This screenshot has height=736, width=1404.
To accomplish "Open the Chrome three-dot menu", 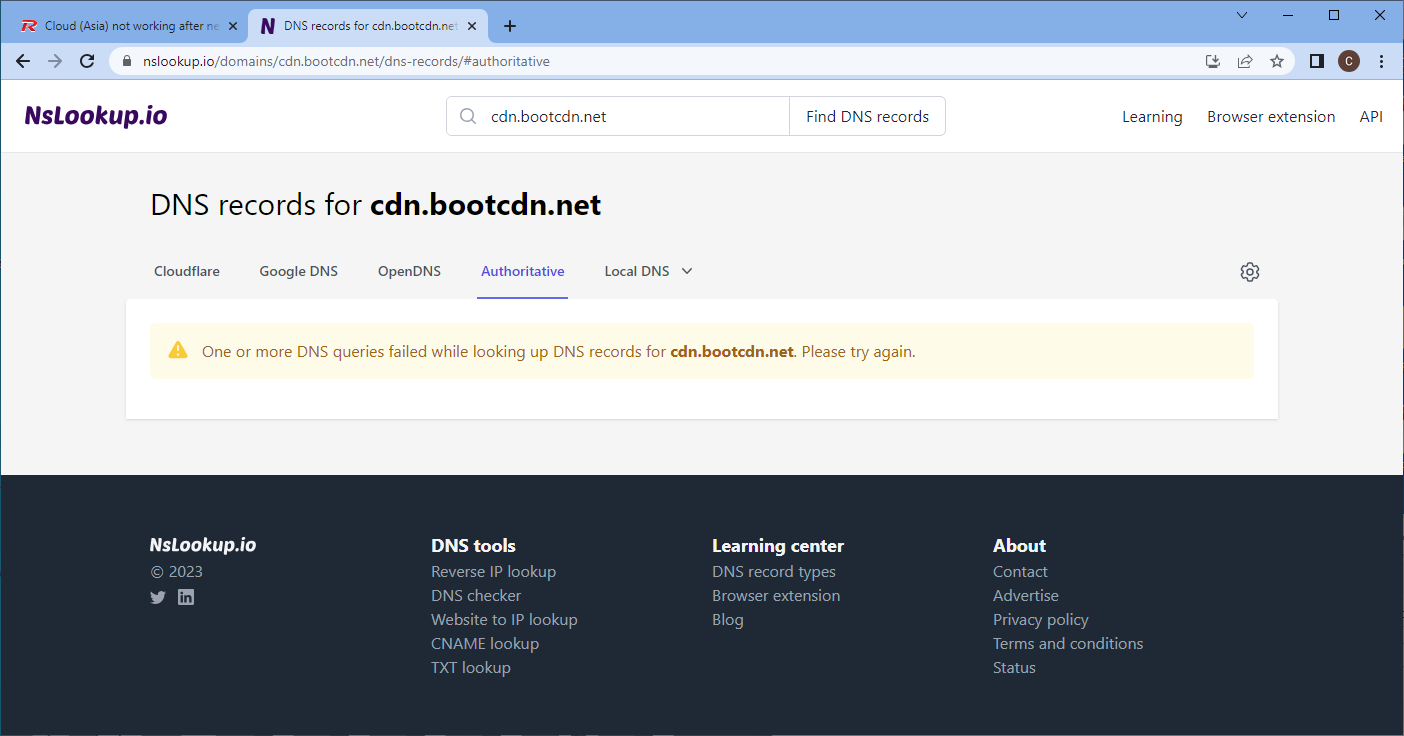I will pyautogui.click(x=1382, y=61).
